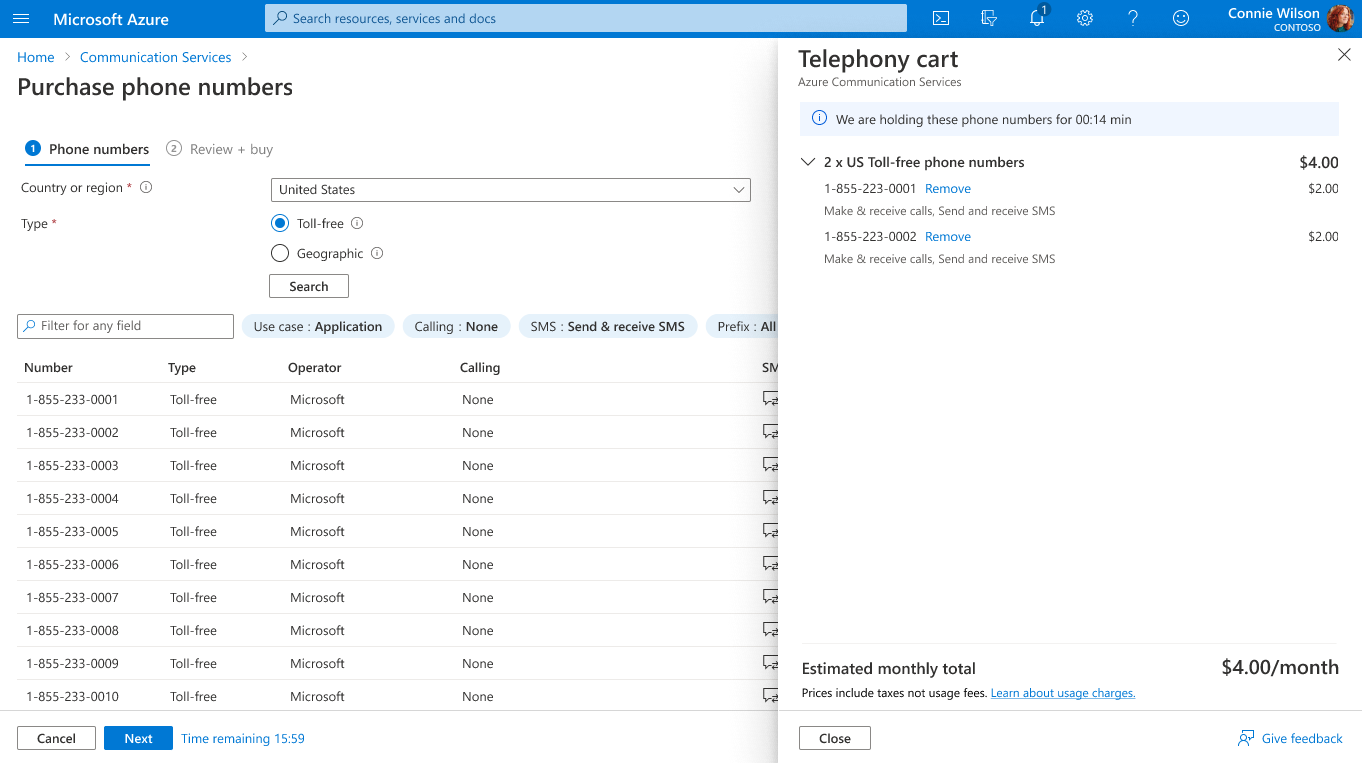The height and width of the screenshot is (763, 1362).
Task: Open the help question mark icon
Action: 1133,19
